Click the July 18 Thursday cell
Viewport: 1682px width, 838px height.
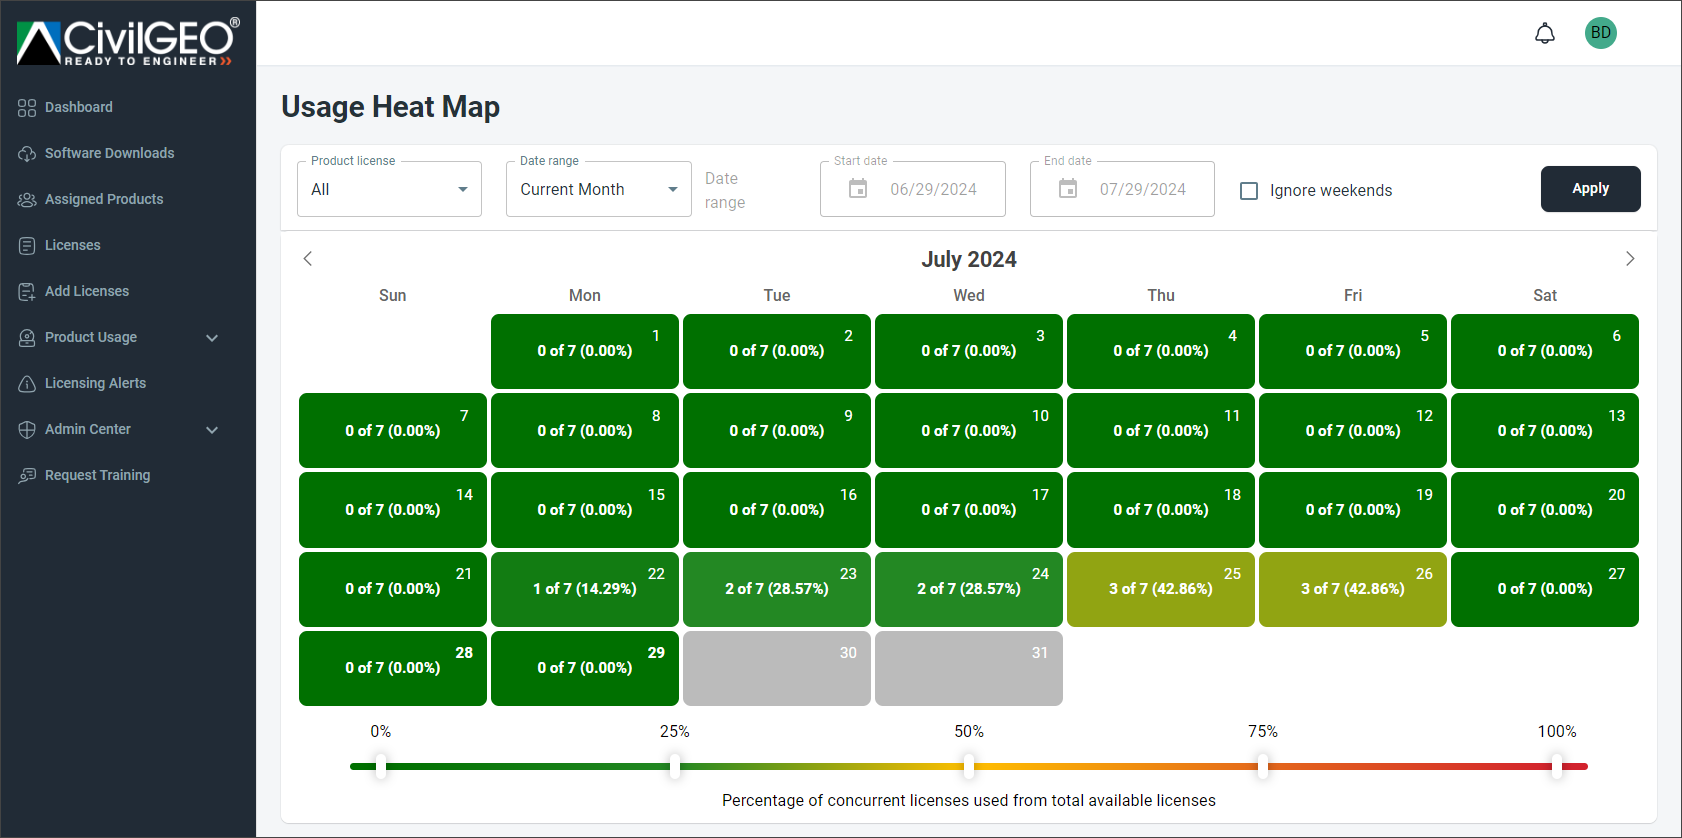pos(1161,510)
